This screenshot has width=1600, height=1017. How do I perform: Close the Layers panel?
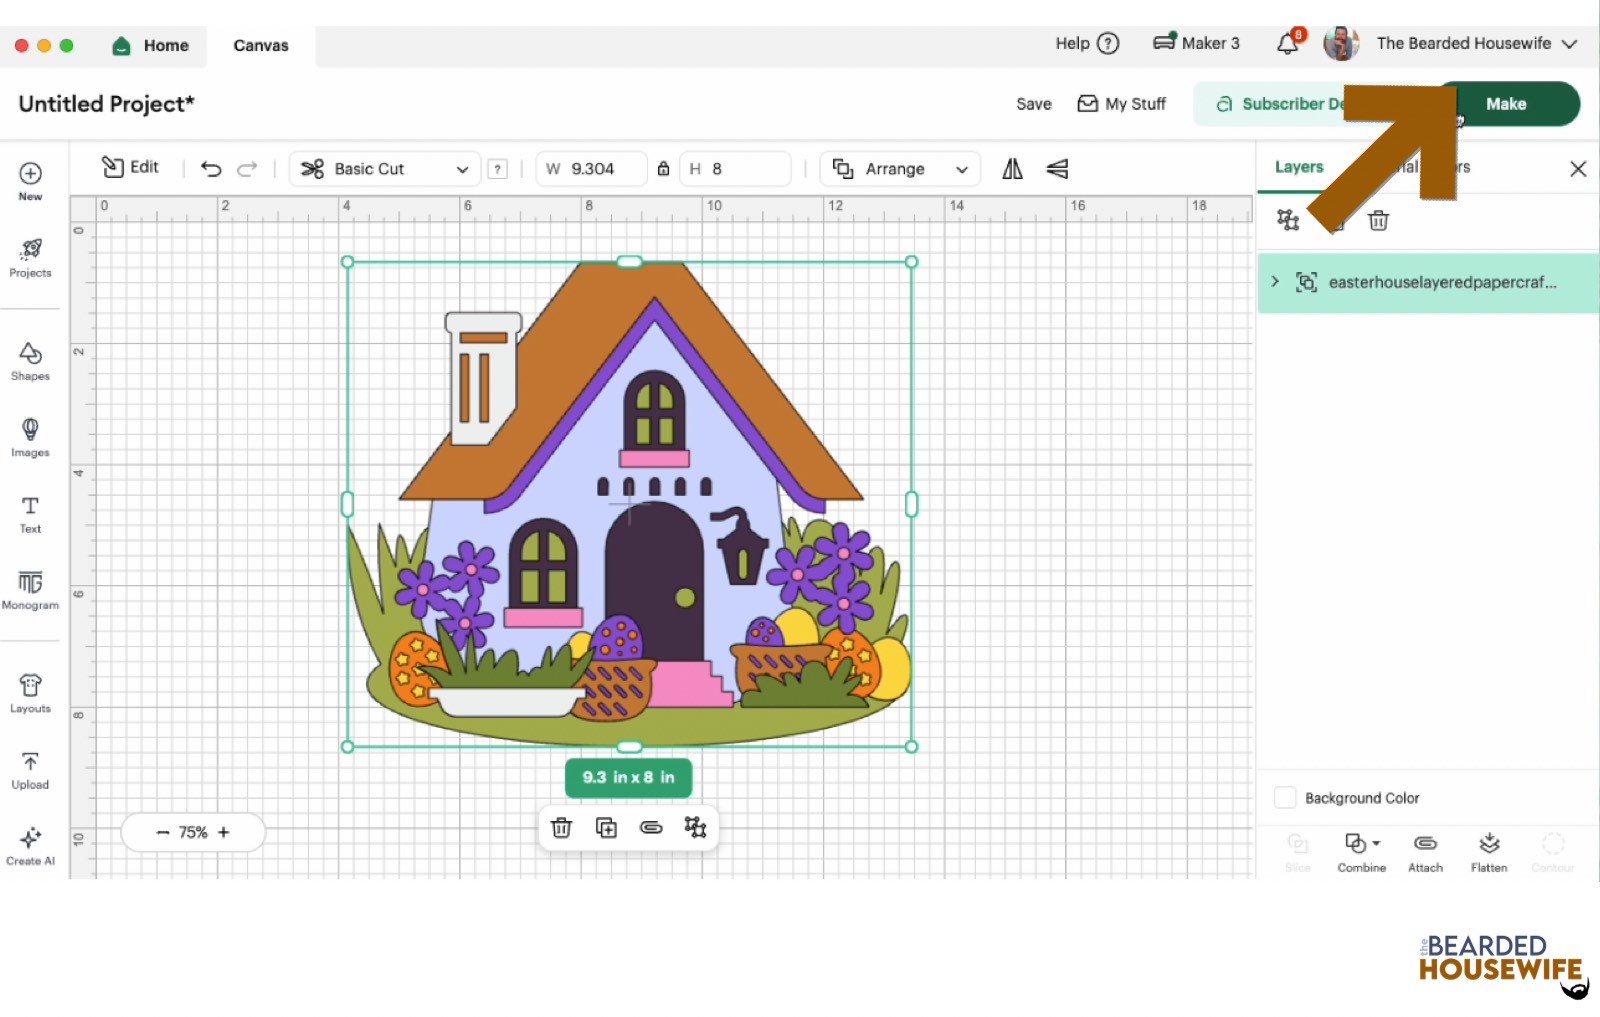point(1578,169)
